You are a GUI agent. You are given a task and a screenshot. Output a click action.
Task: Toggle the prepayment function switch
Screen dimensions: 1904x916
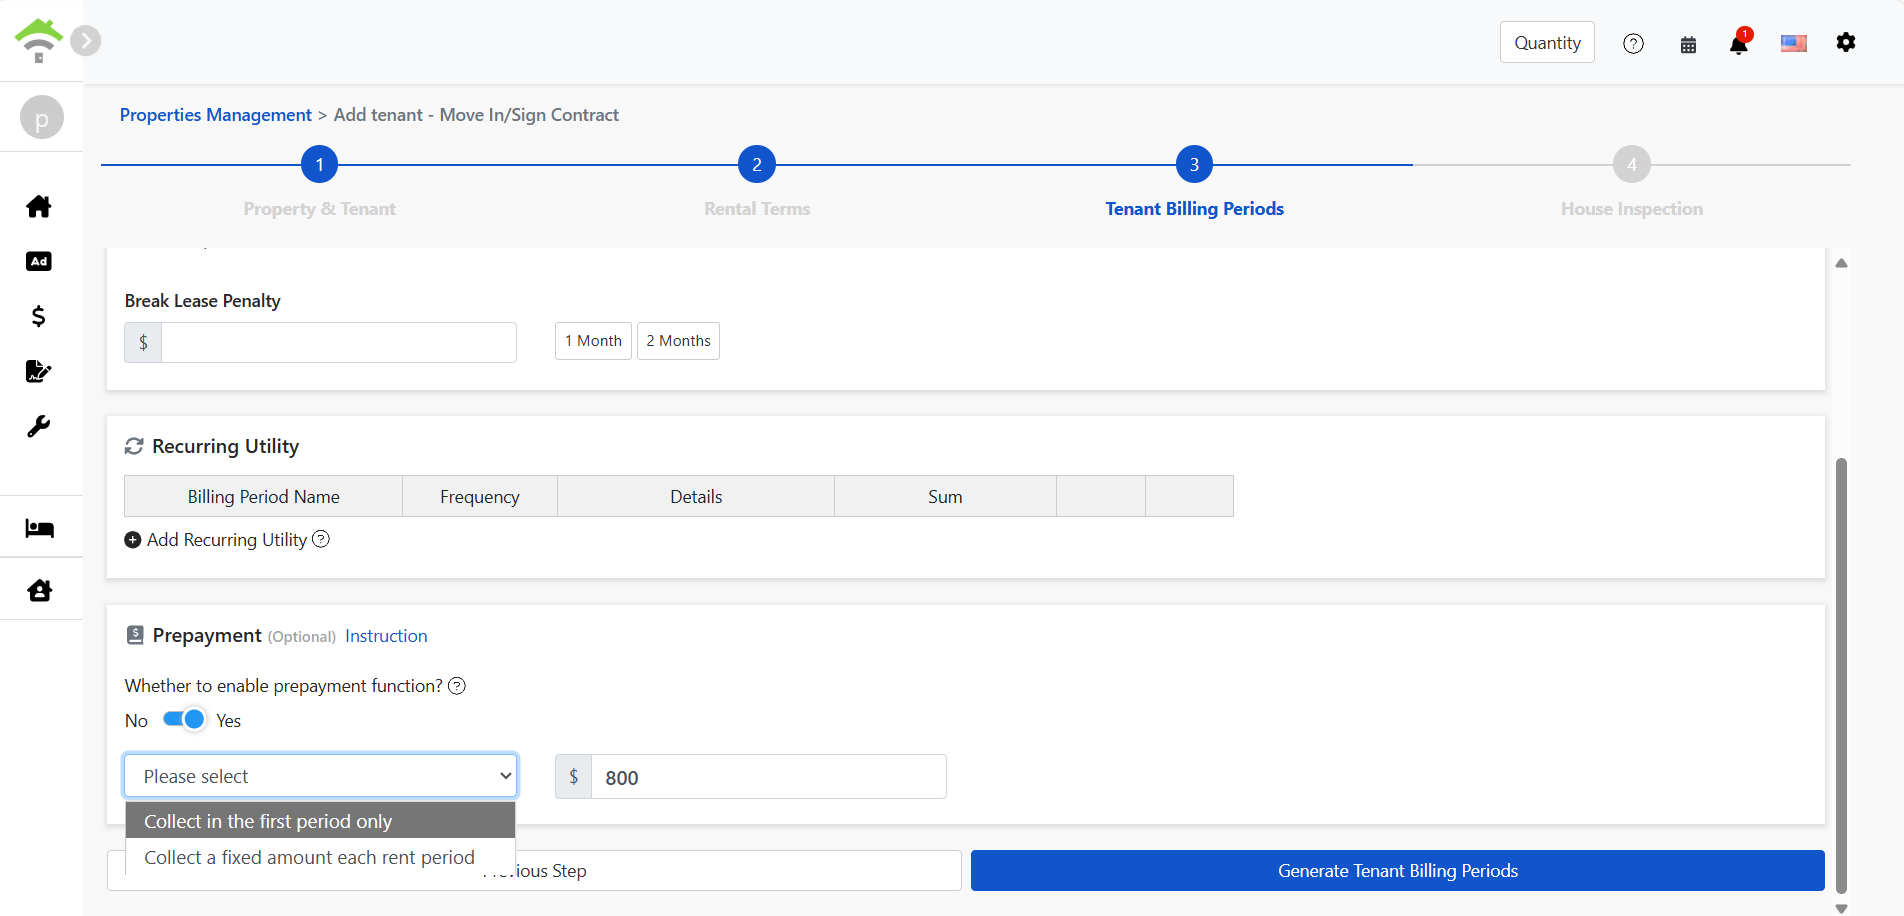[x=184, y=720]
